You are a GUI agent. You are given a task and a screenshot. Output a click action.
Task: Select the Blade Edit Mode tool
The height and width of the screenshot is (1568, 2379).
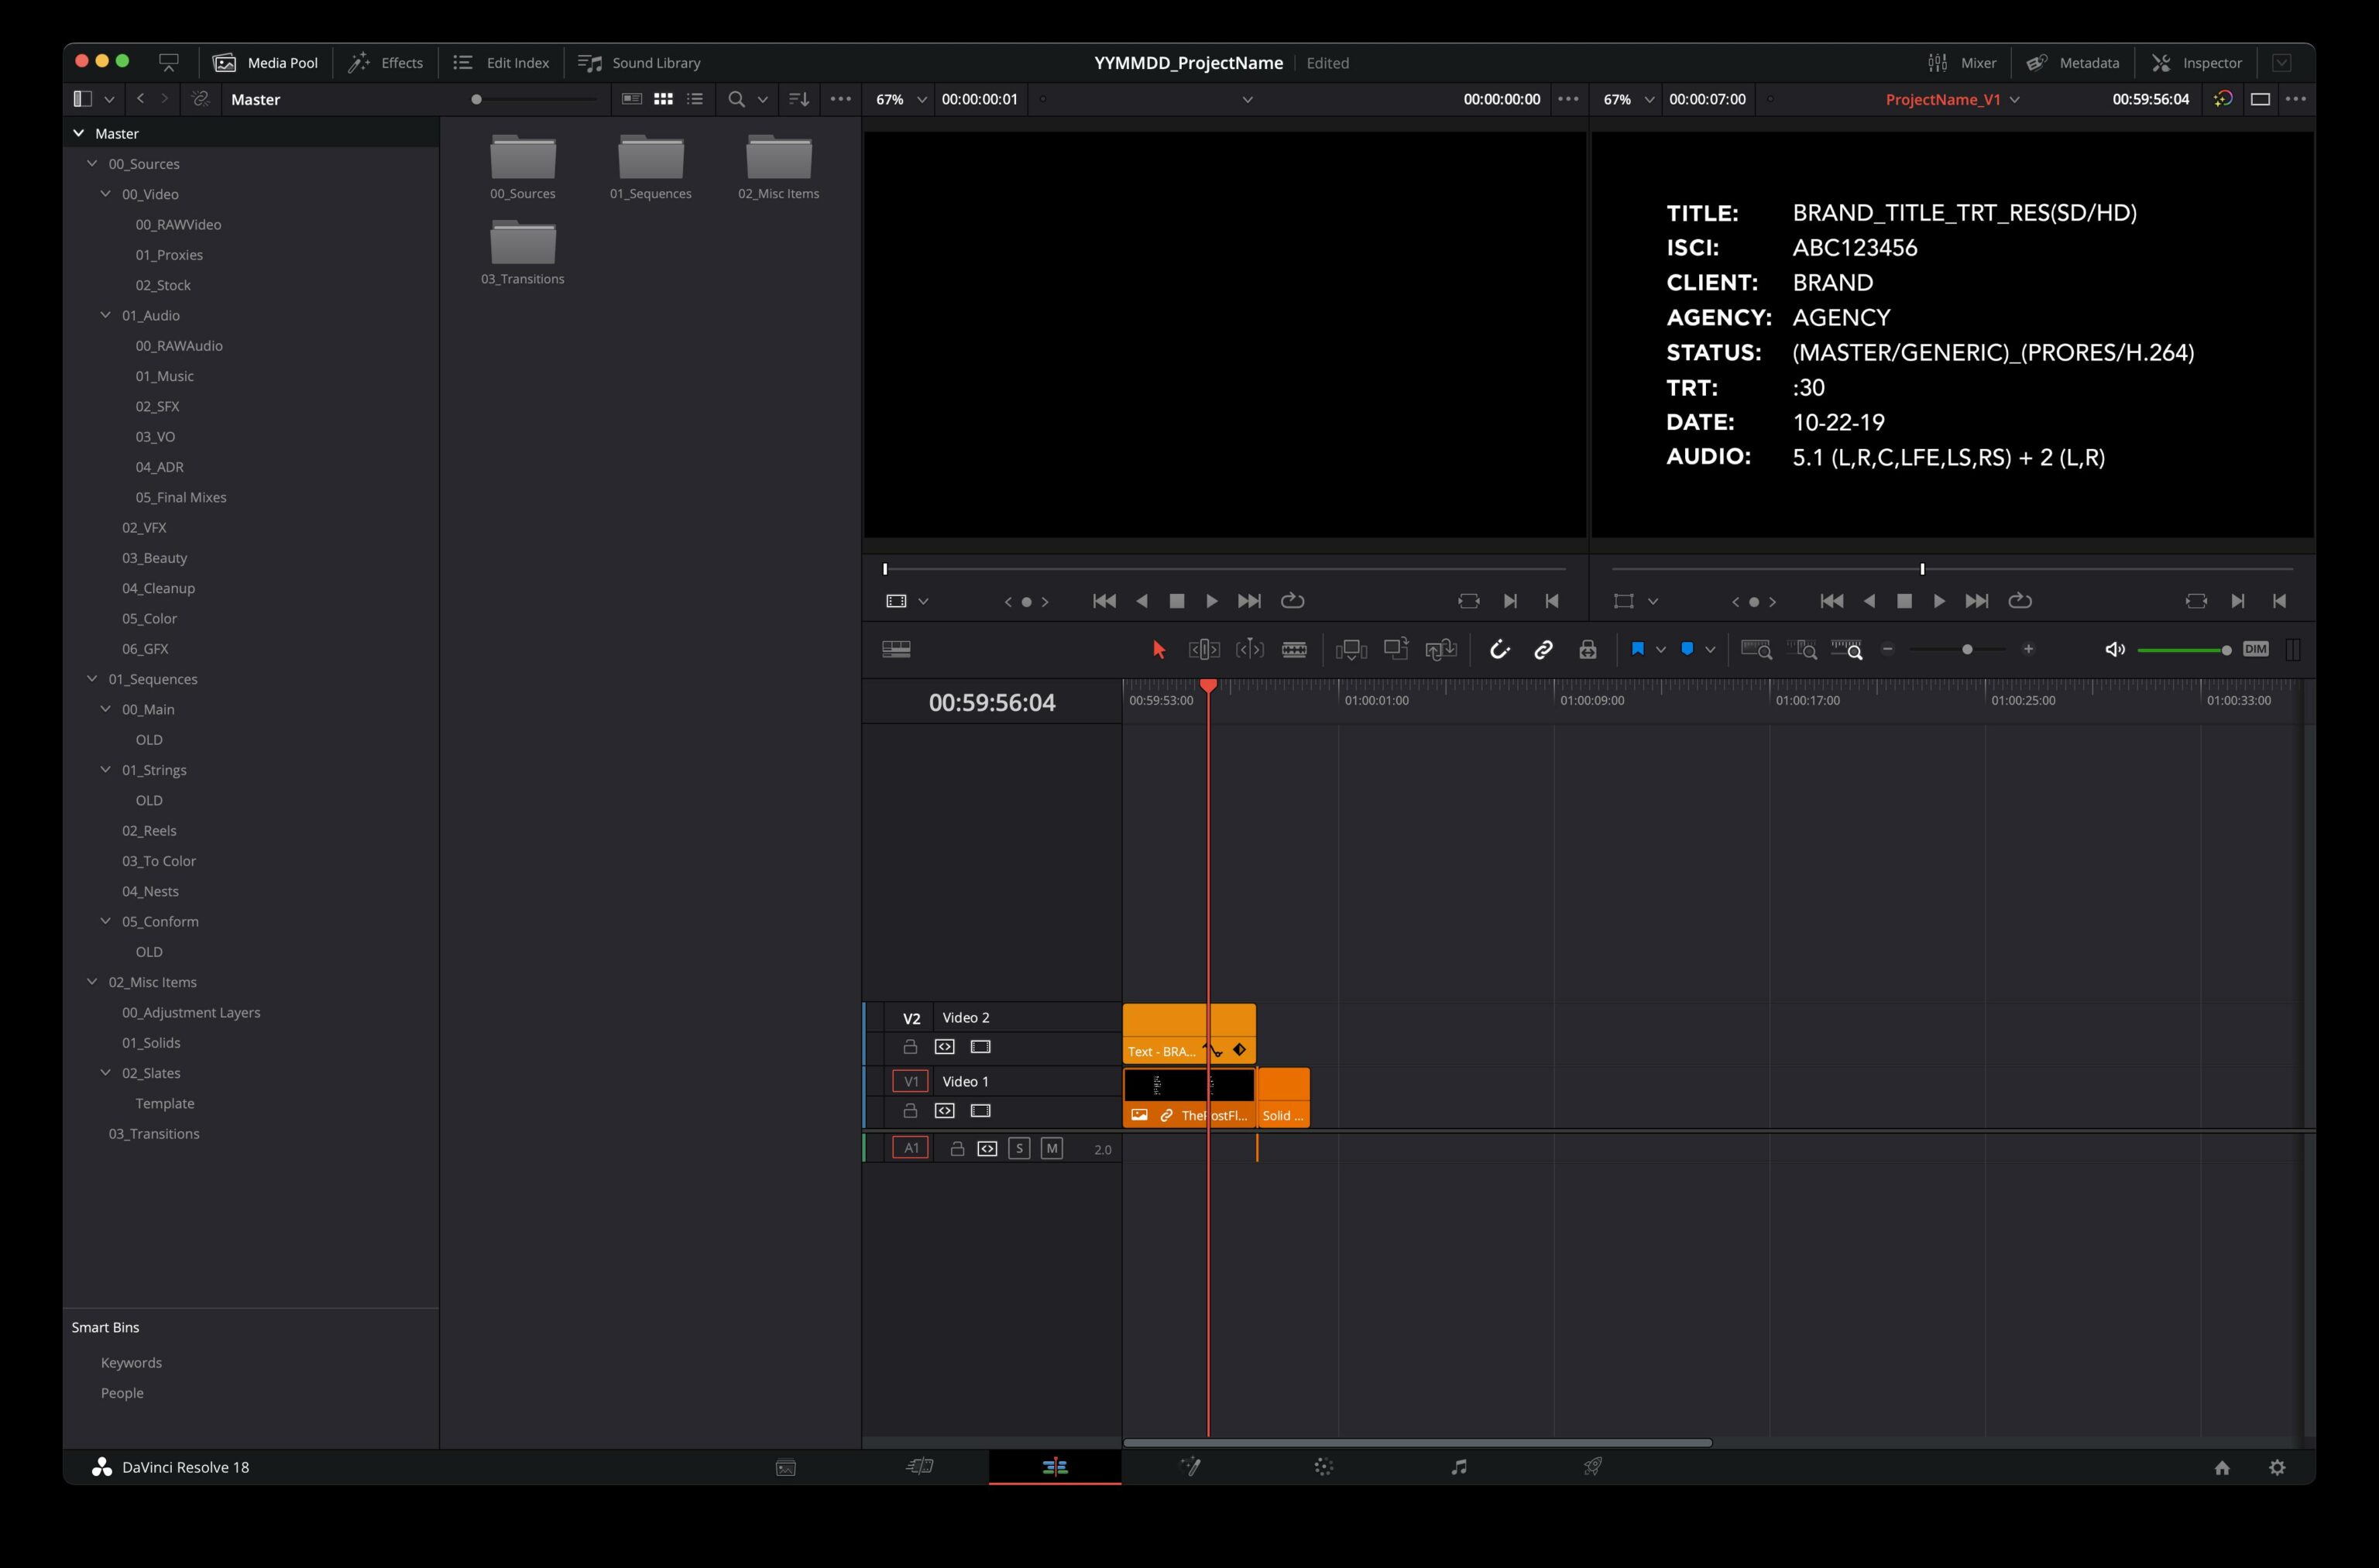(x=1294, y=649)
